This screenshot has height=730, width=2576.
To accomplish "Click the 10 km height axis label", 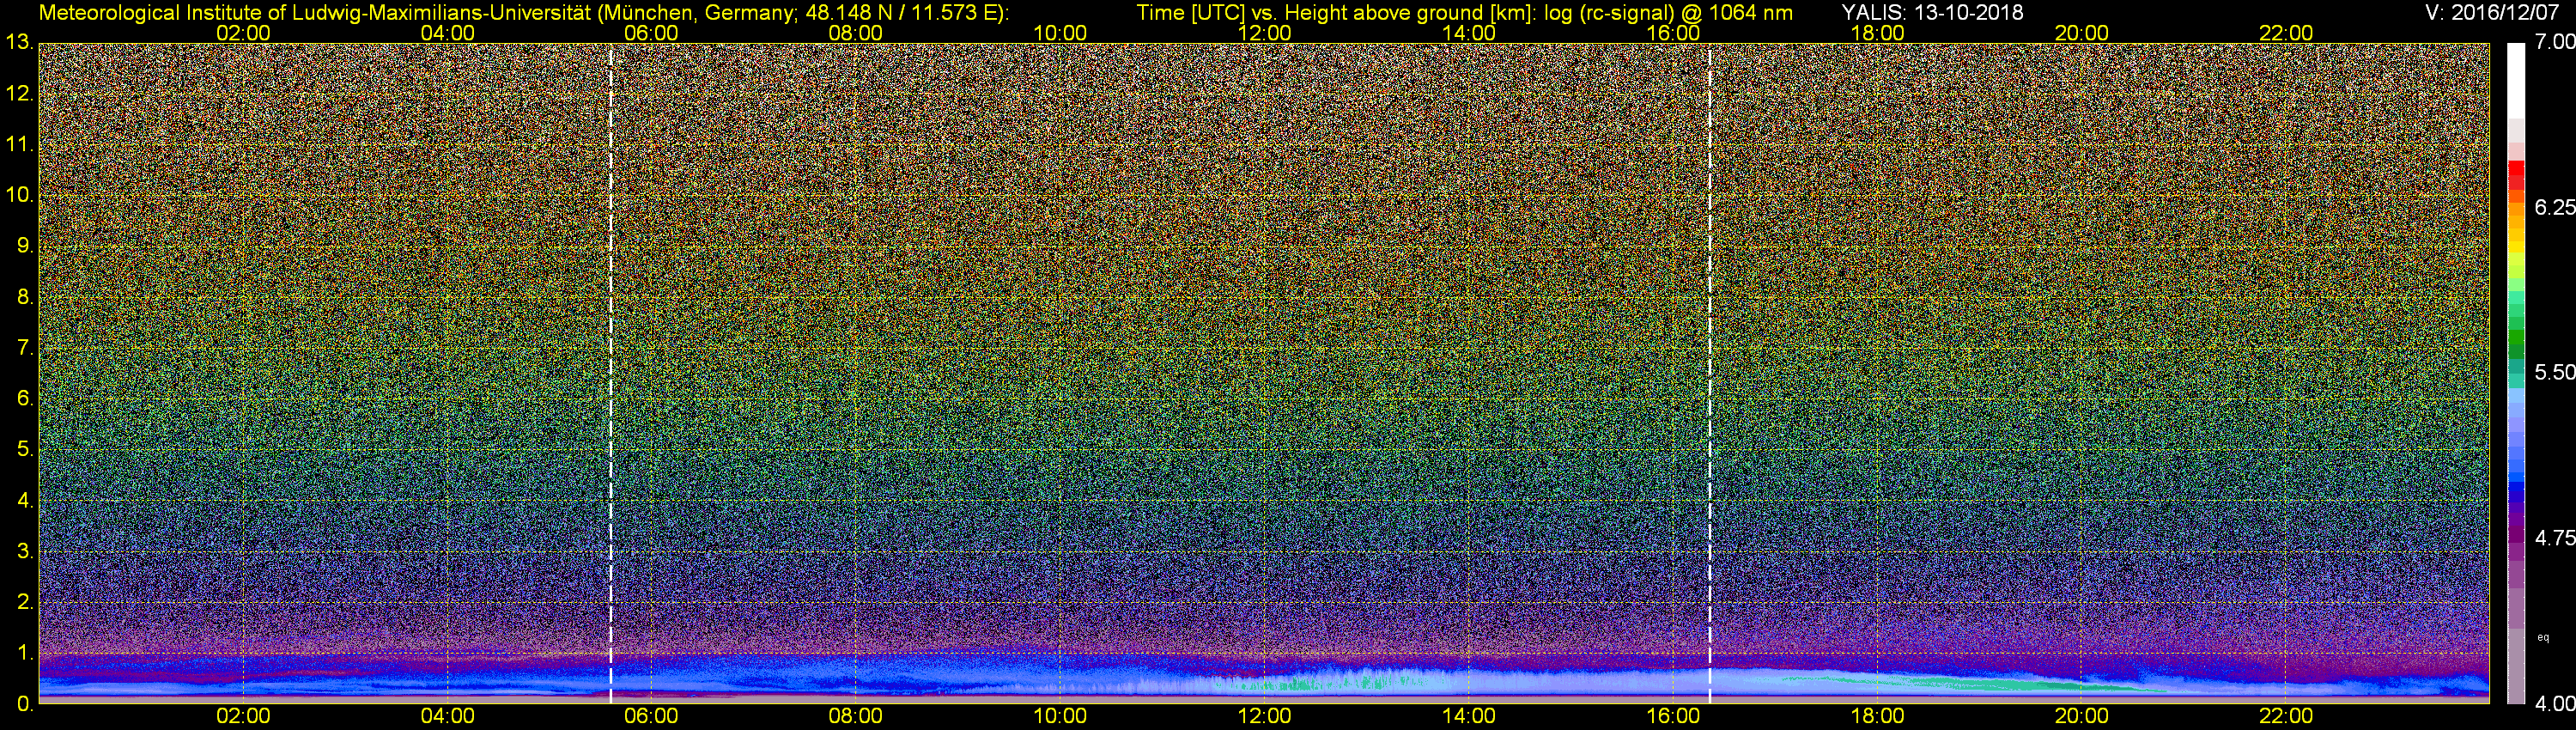I will point(19,195).
